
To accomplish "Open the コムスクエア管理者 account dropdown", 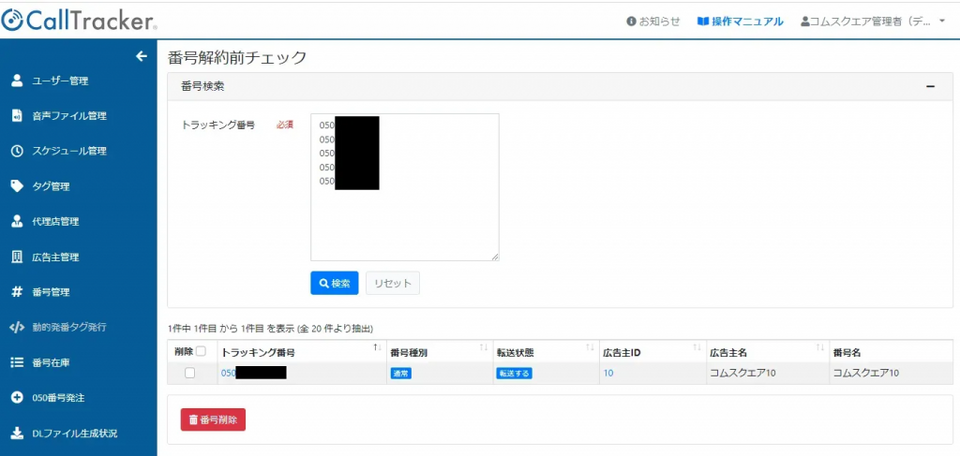I will click(874, 21).
